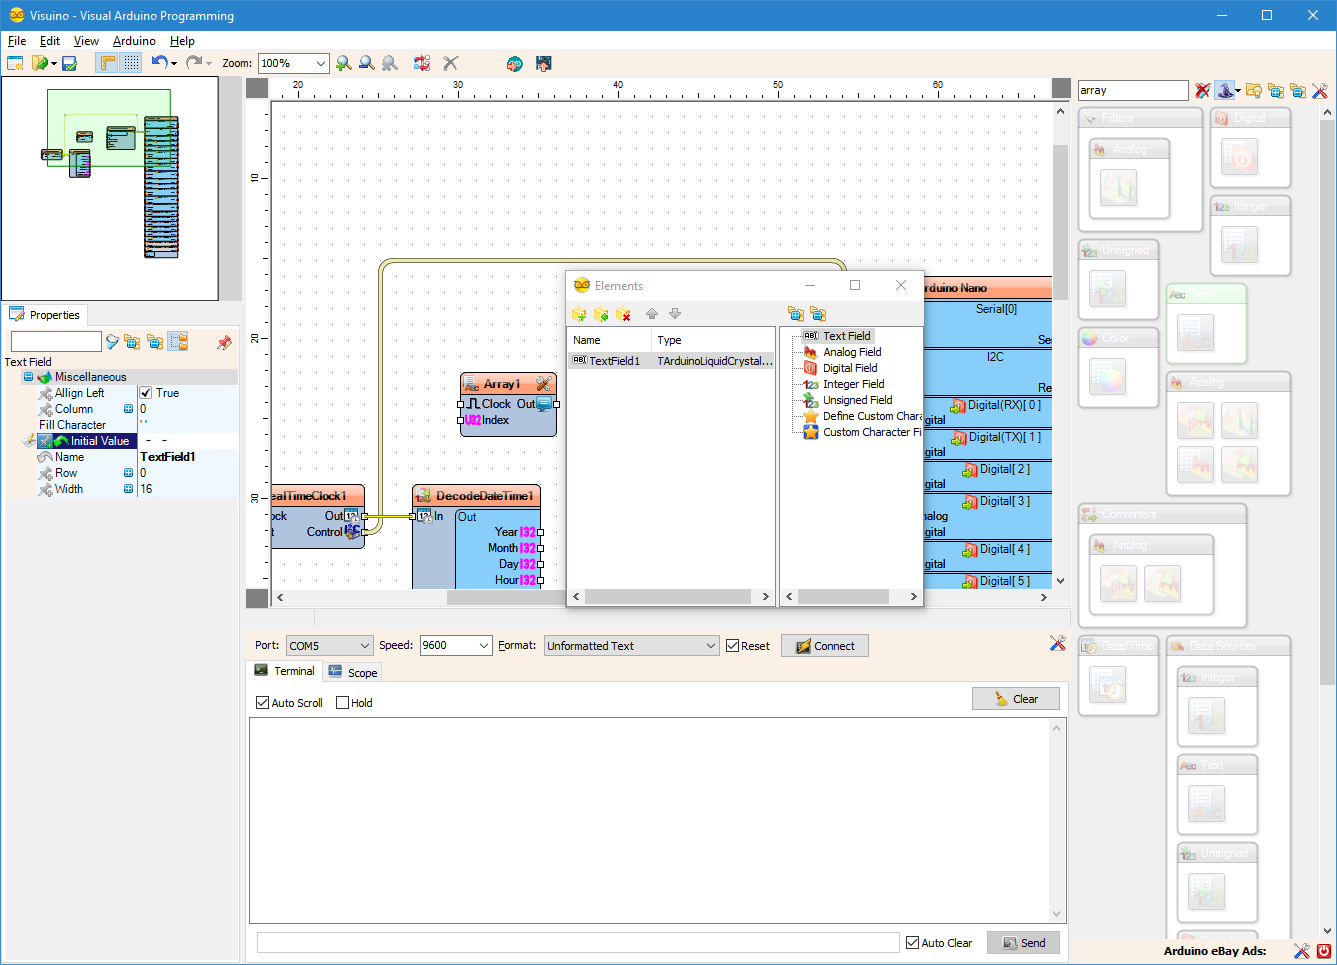Click the Undo arrow icon

point(159,62)
